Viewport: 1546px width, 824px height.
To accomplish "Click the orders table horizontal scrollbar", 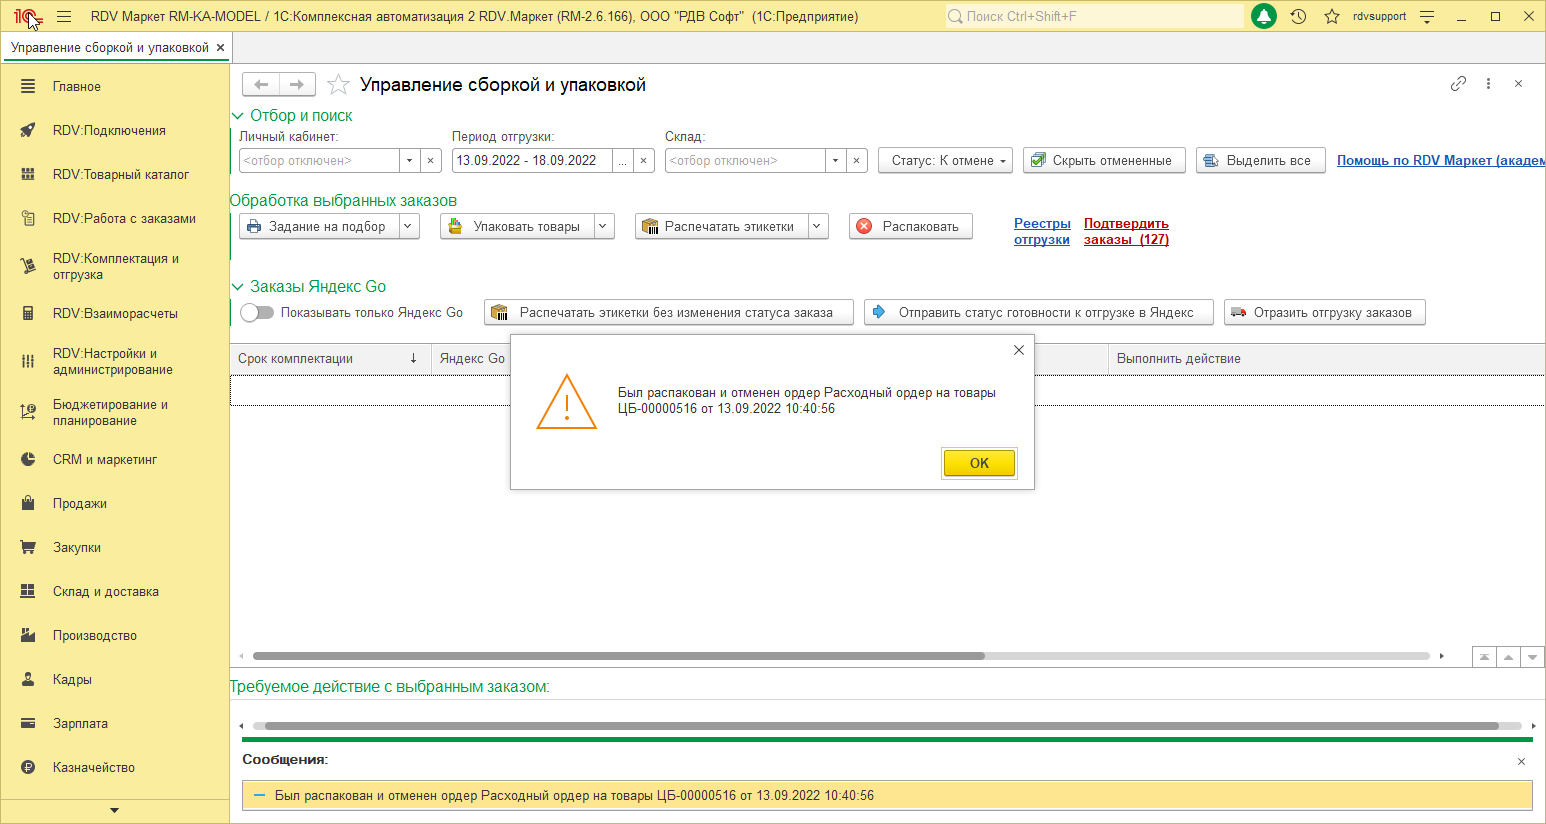I will coord(619,657).
